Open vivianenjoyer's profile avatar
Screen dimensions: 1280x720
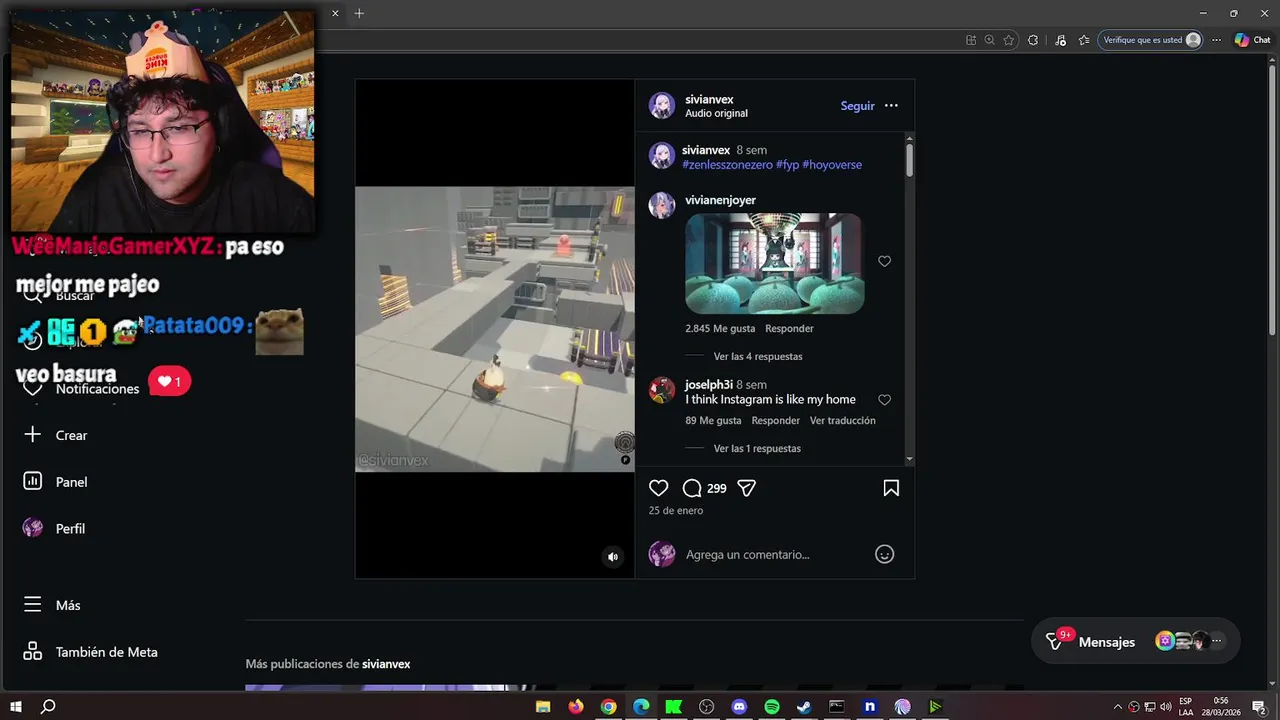tap(661, 205)
